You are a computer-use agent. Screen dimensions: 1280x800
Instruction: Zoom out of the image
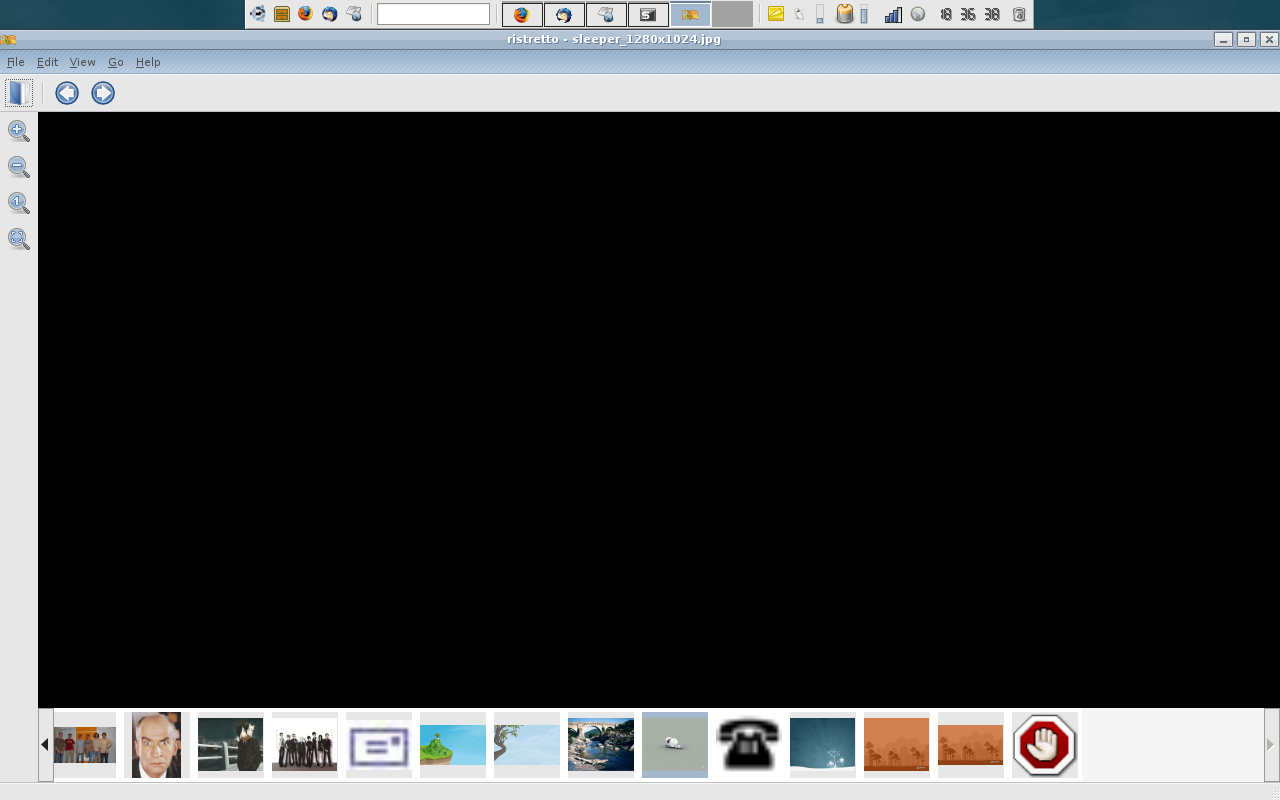(18, 167)
